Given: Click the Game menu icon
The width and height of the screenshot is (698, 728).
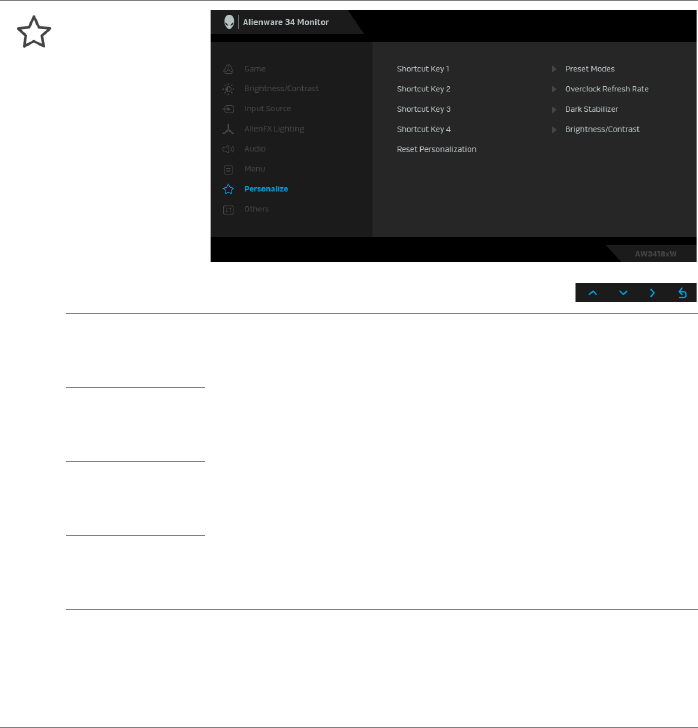Looking at the screenshot, I should [x=228, y=69].
